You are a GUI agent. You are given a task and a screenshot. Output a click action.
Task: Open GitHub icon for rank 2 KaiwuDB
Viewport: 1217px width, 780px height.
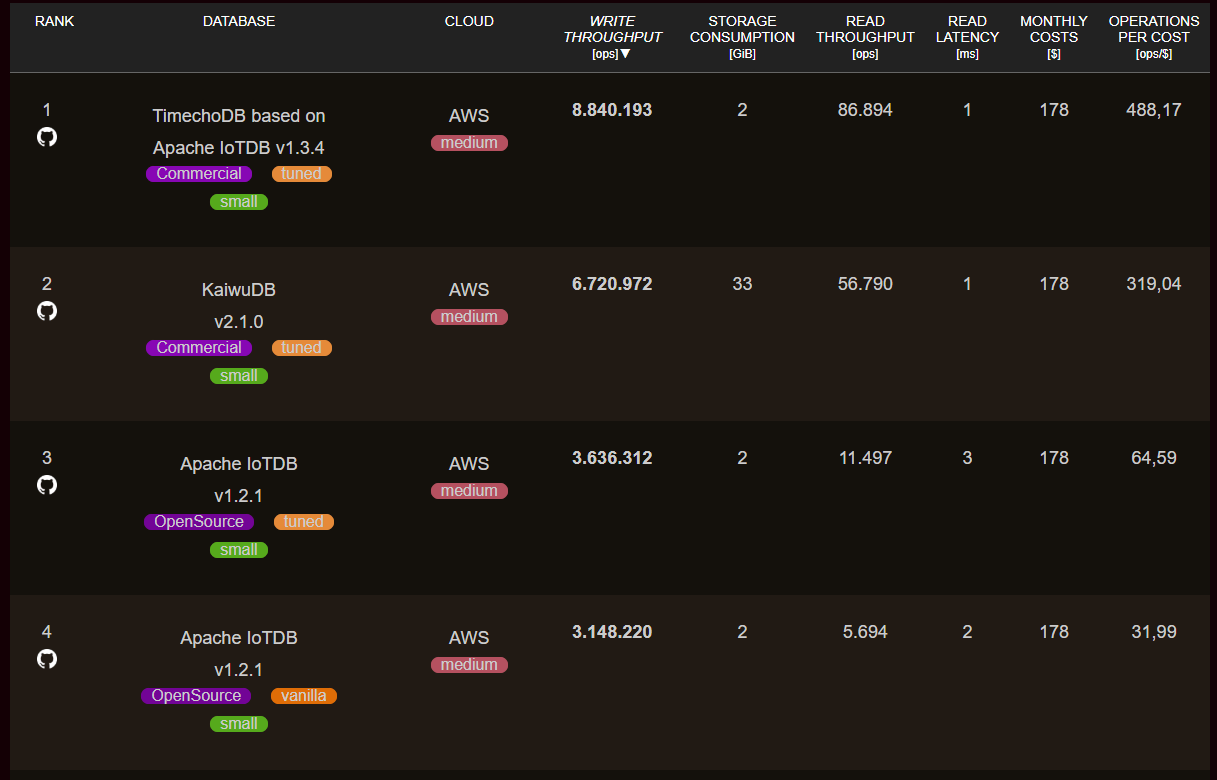(47, 311)
